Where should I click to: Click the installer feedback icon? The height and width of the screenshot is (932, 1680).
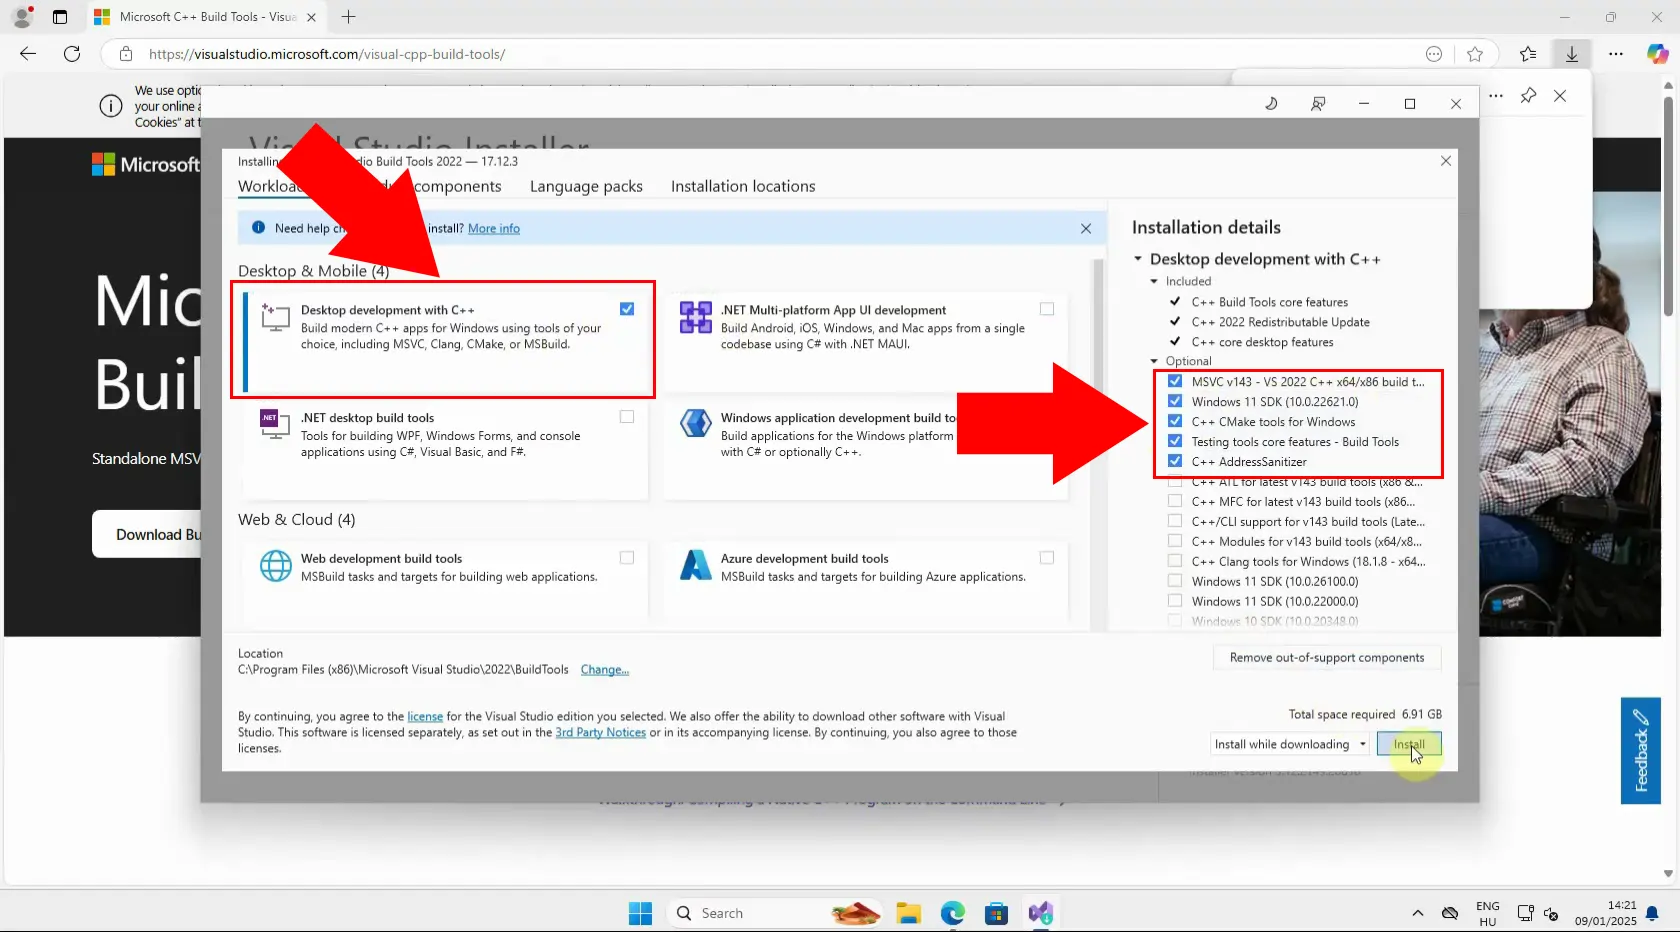click(1318, 103)
